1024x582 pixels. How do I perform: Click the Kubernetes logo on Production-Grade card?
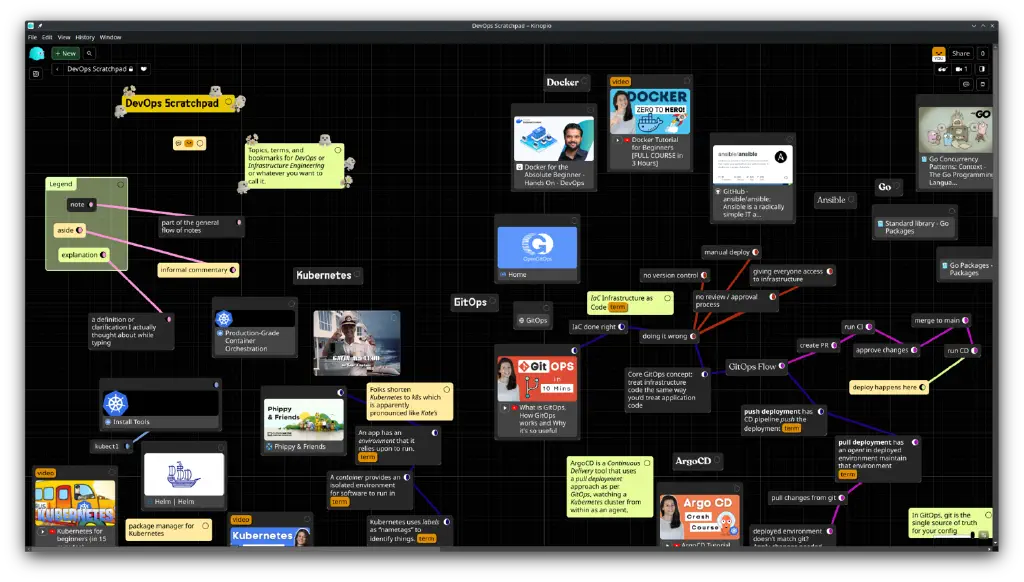point(224,318)
